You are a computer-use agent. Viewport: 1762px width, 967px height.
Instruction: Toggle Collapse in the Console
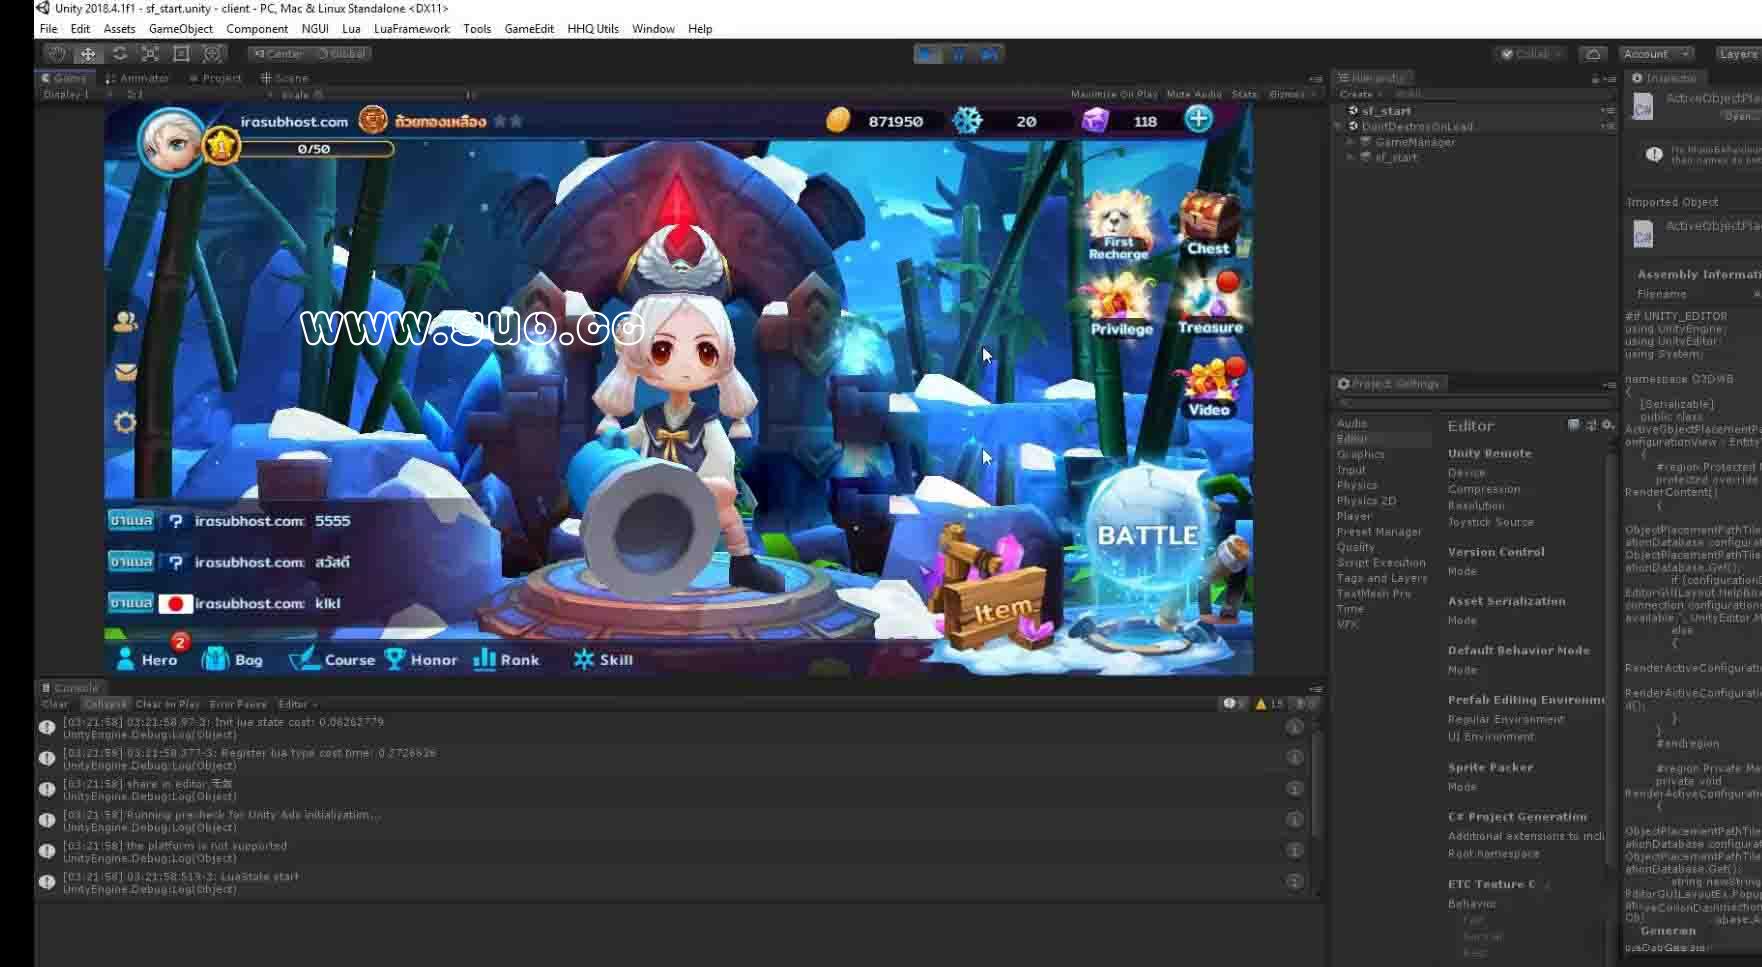click(104, 704)
